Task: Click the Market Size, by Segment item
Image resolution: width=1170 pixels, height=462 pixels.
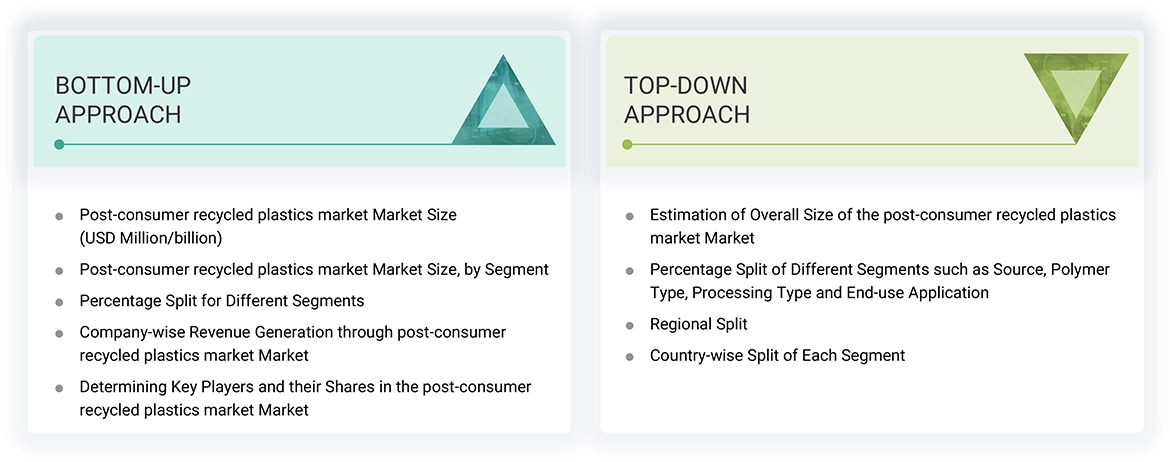Action: (x=314, y=270)
